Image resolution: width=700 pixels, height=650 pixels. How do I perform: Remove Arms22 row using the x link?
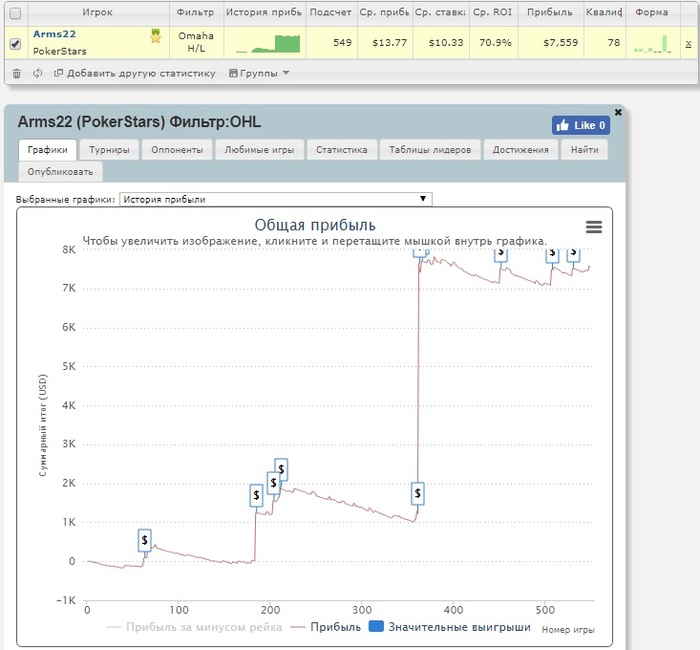(x=688, y=43)
